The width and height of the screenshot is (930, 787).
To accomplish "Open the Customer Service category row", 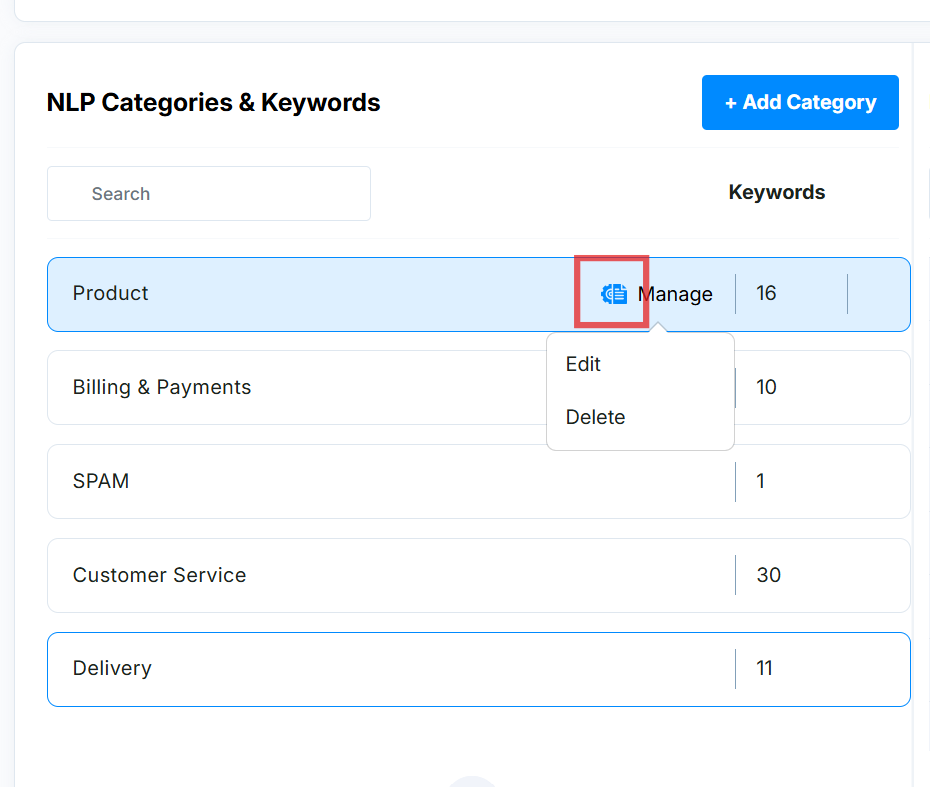I will [x=159, y=575].
